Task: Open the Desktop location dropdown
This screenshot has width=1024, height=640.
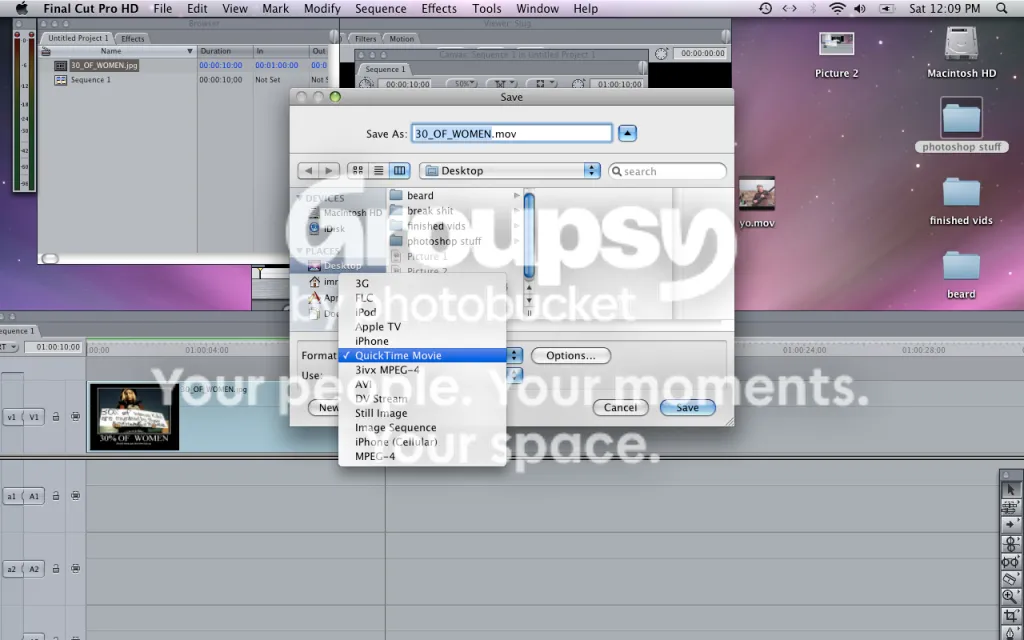Action: (509, 170)
